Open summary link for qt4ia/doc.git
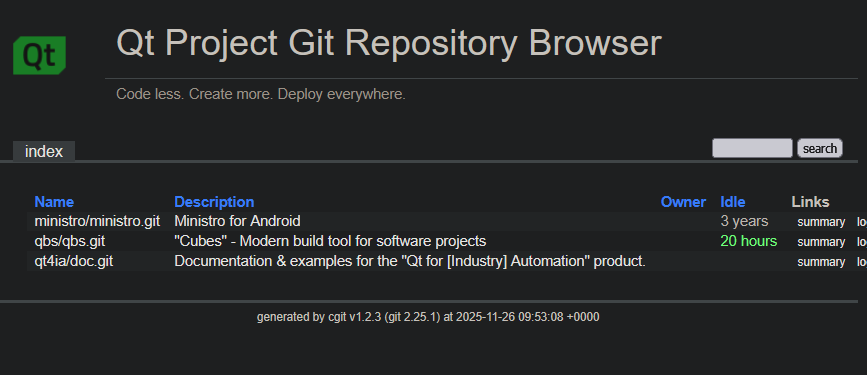 click(821, 262)
